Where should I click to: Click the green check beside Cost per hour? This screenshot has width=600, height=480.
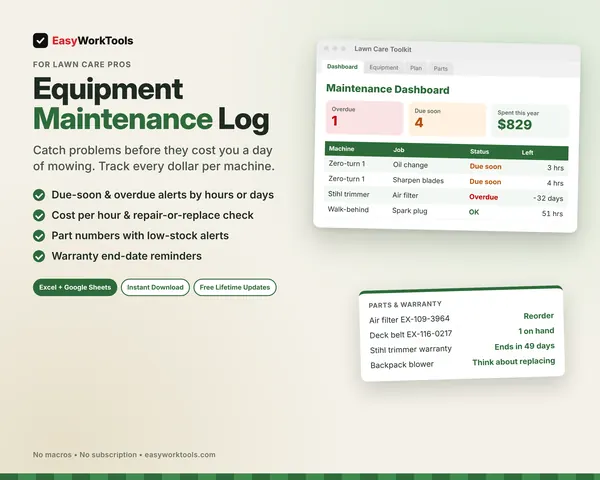pyautogui.click(x=39, y=215)
